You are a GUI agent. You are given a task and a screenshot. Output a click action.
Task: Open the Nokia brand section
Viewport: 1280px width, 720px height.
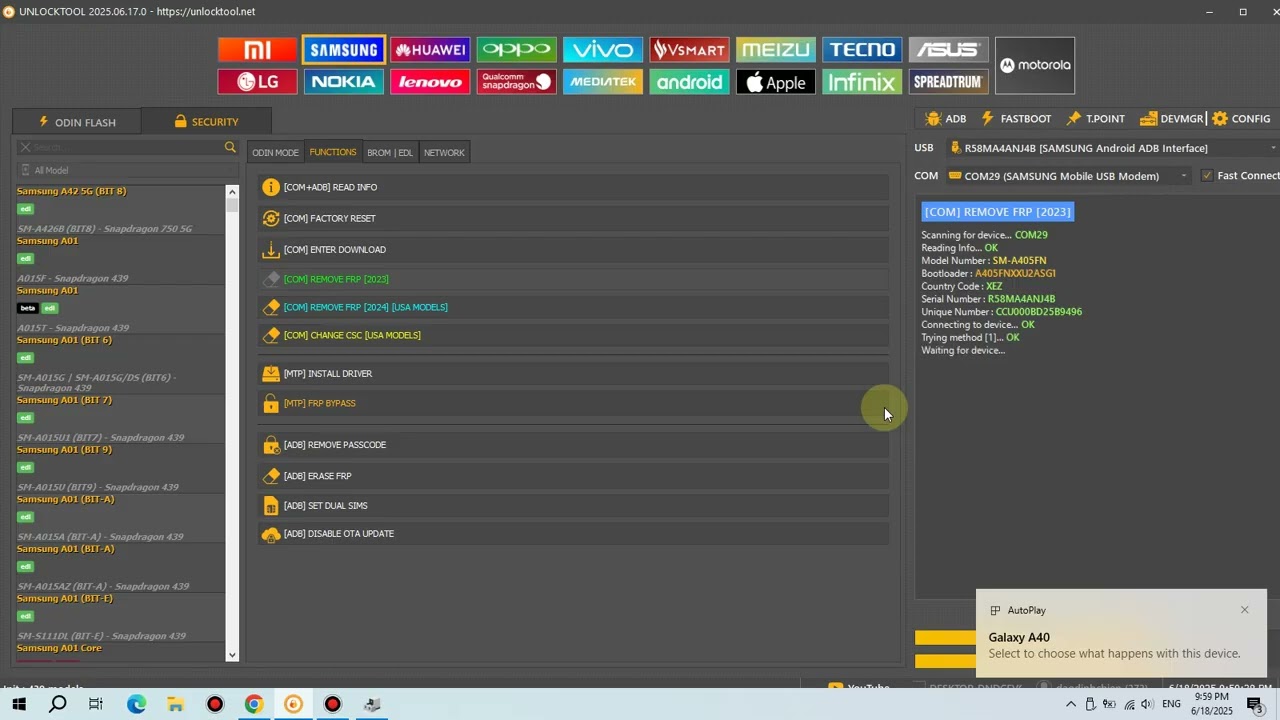click(x=344, y=82)
